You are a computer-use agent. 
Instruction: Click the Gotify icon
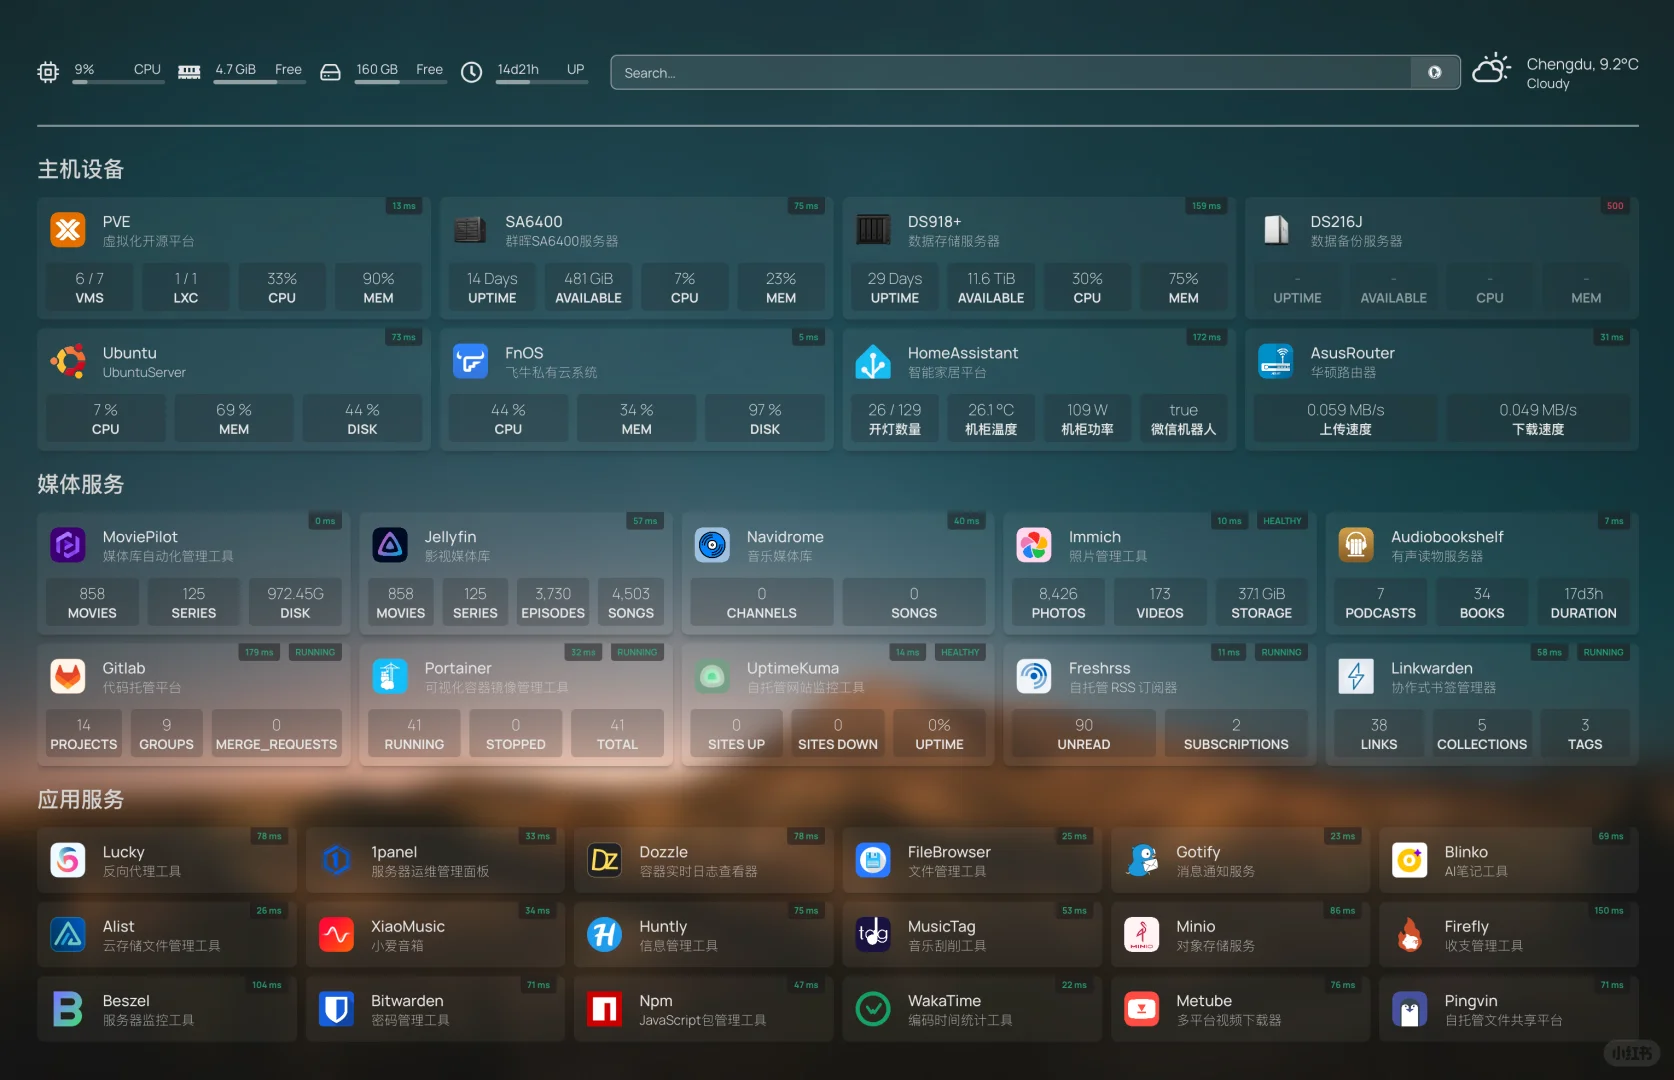pyautogui.click(x=1142, y=860)
